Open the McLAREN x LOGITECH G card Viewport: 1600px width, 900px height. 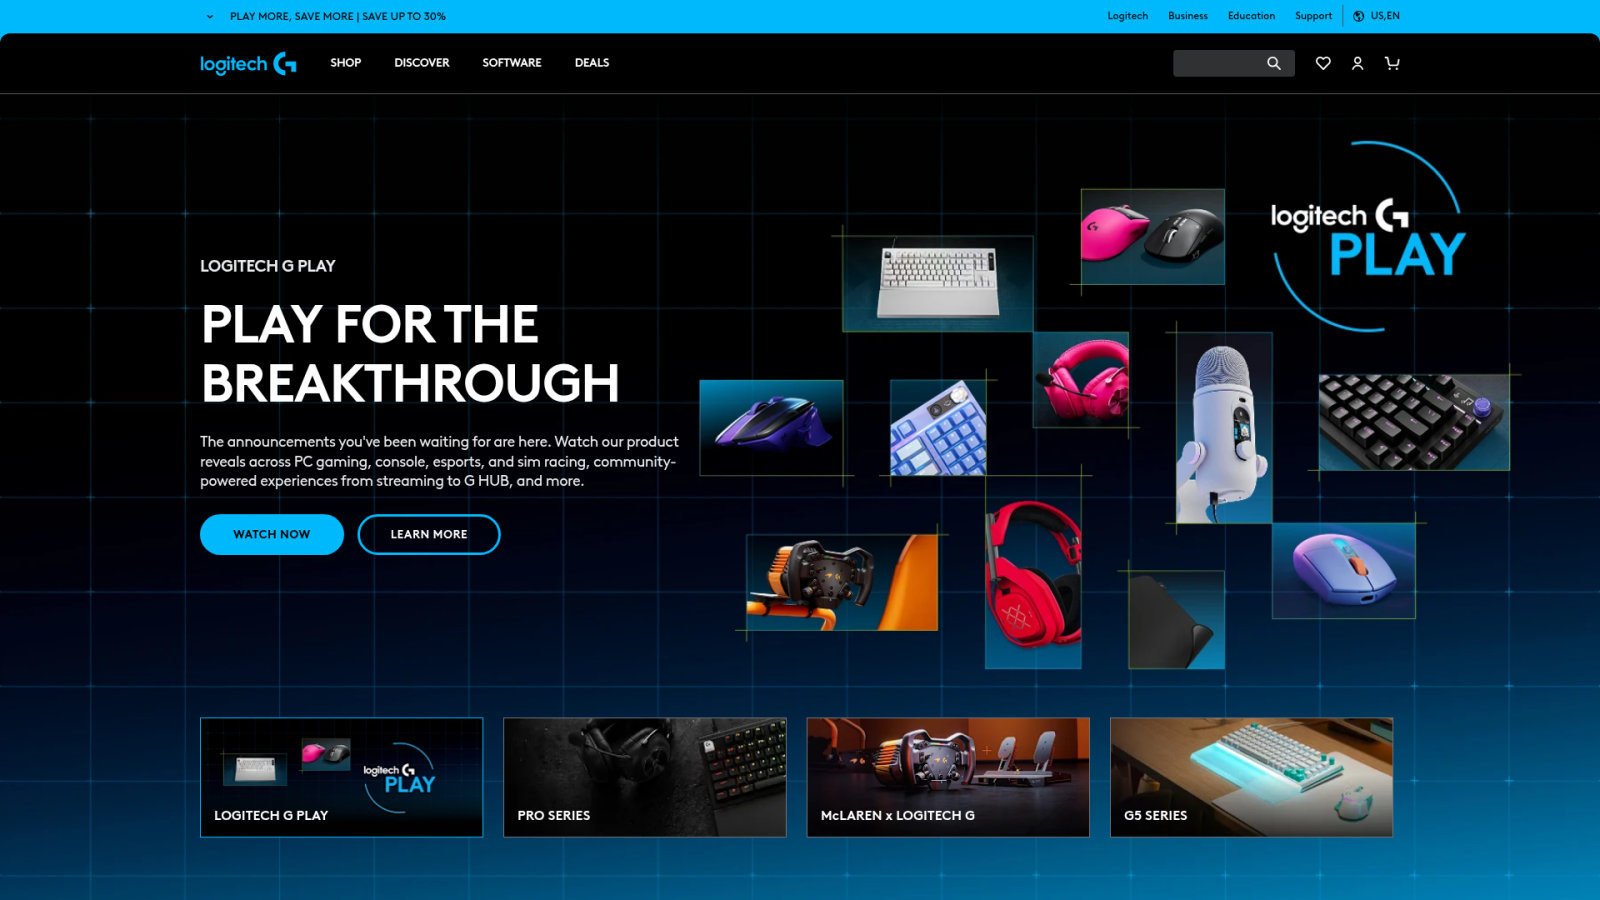pyautogui.click(x=948, y=777)
